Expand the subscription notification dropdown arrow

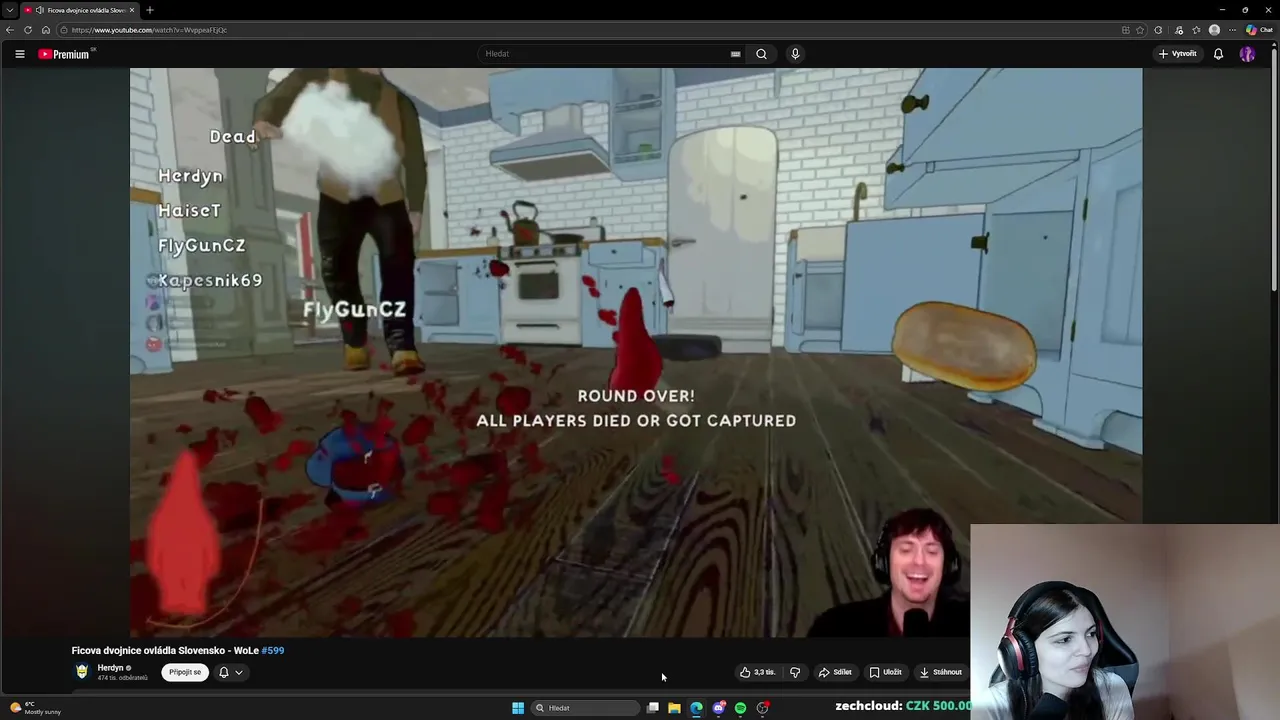[x=238, y=672]
